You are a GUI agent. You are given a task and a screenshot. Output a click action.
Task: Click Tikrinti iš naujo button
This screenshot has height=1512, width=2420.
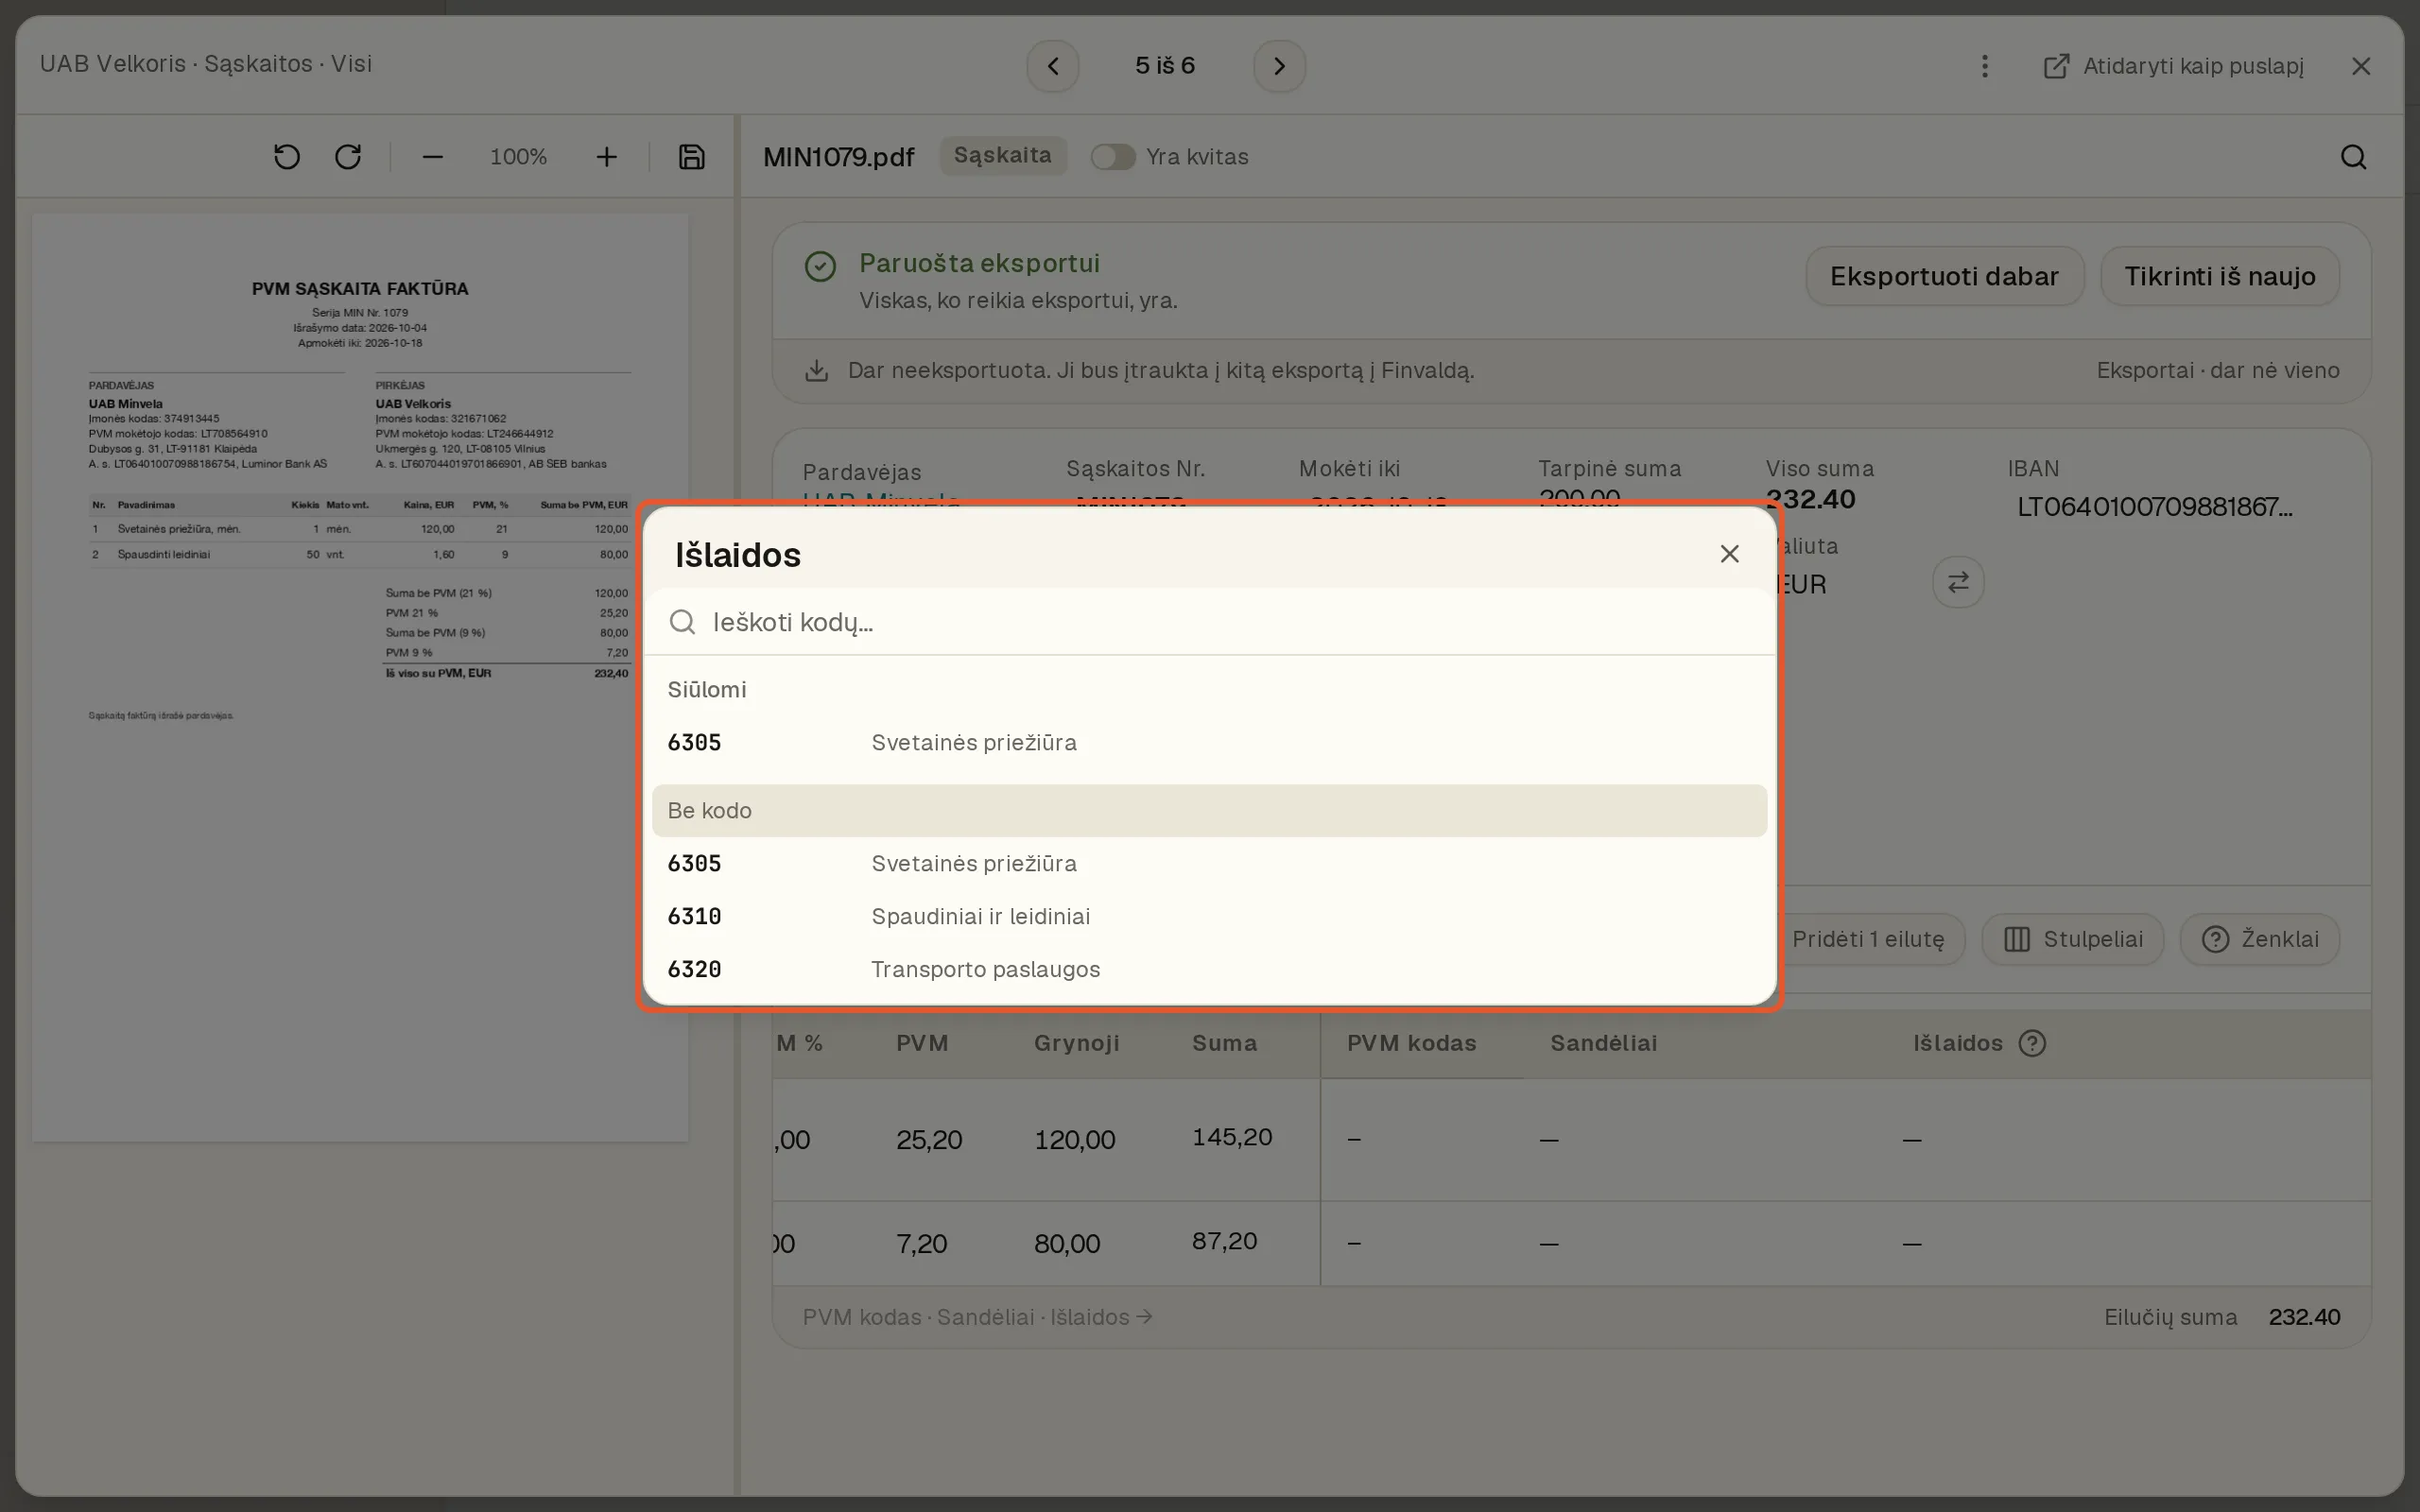(2220, 276)
